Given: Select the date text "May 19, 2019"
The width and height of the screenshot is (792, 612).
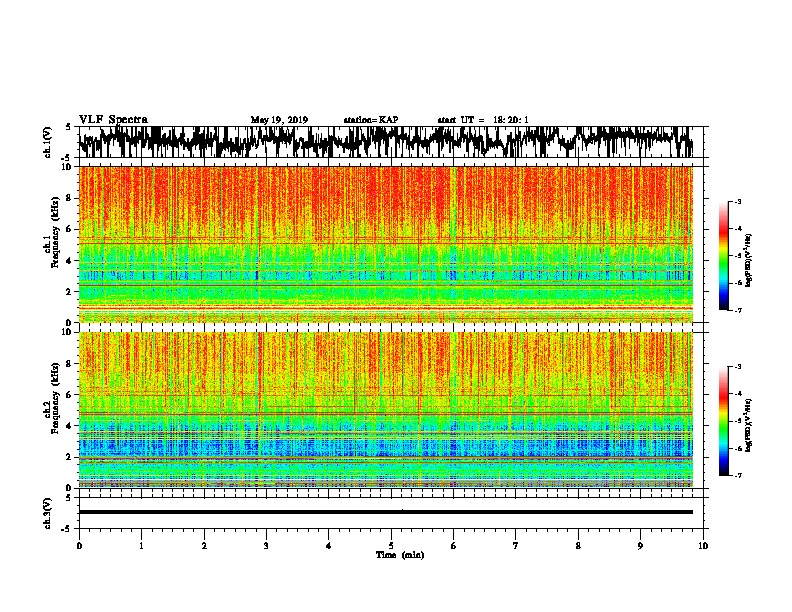Looking at the screenshot, I should (x=279, y=120).
